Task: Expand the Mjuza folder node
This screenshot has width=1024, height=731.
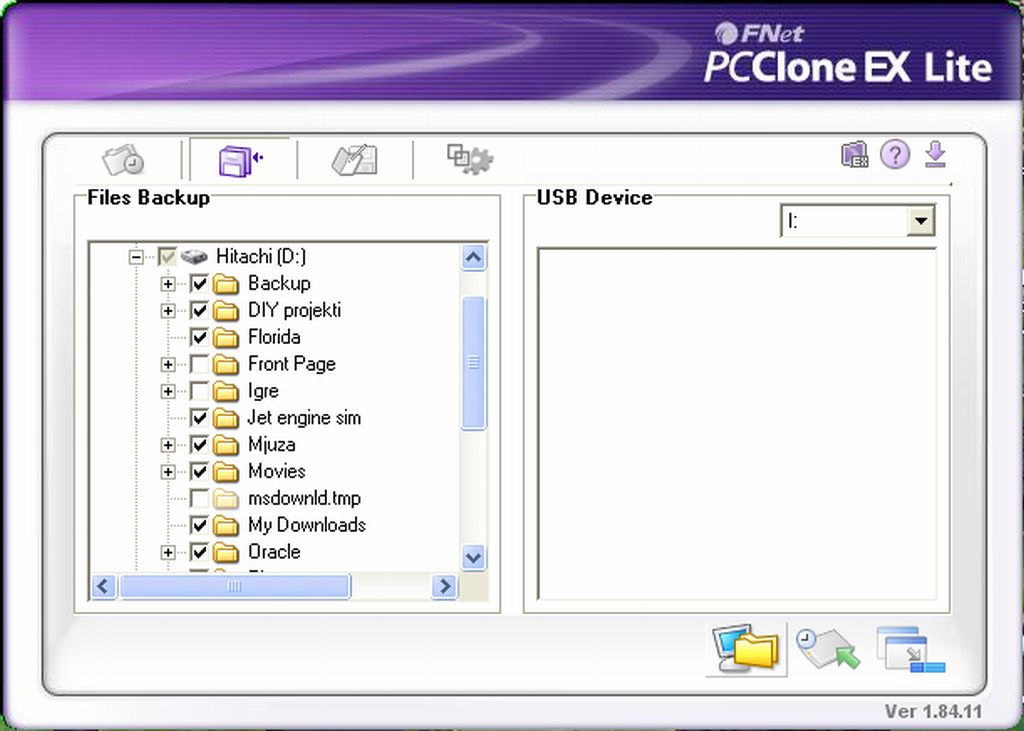Action: (168, 446)
